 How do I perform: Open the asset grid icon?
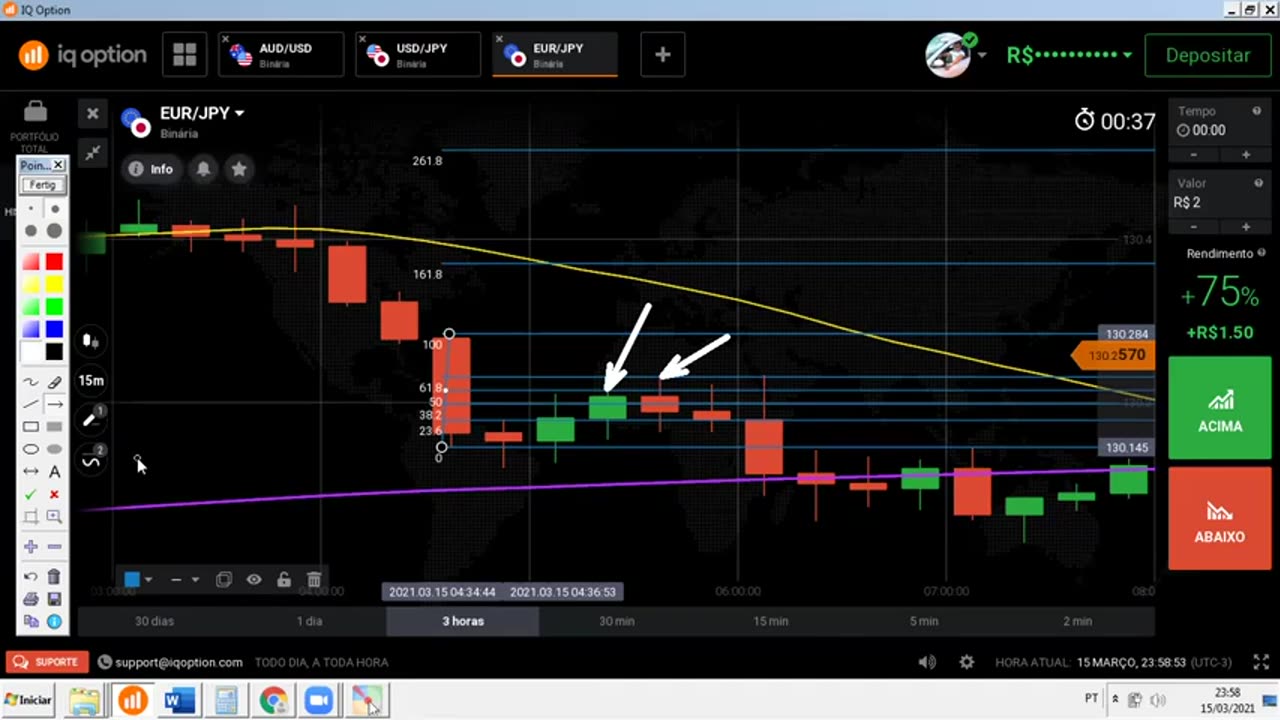[x=184, y=54]
